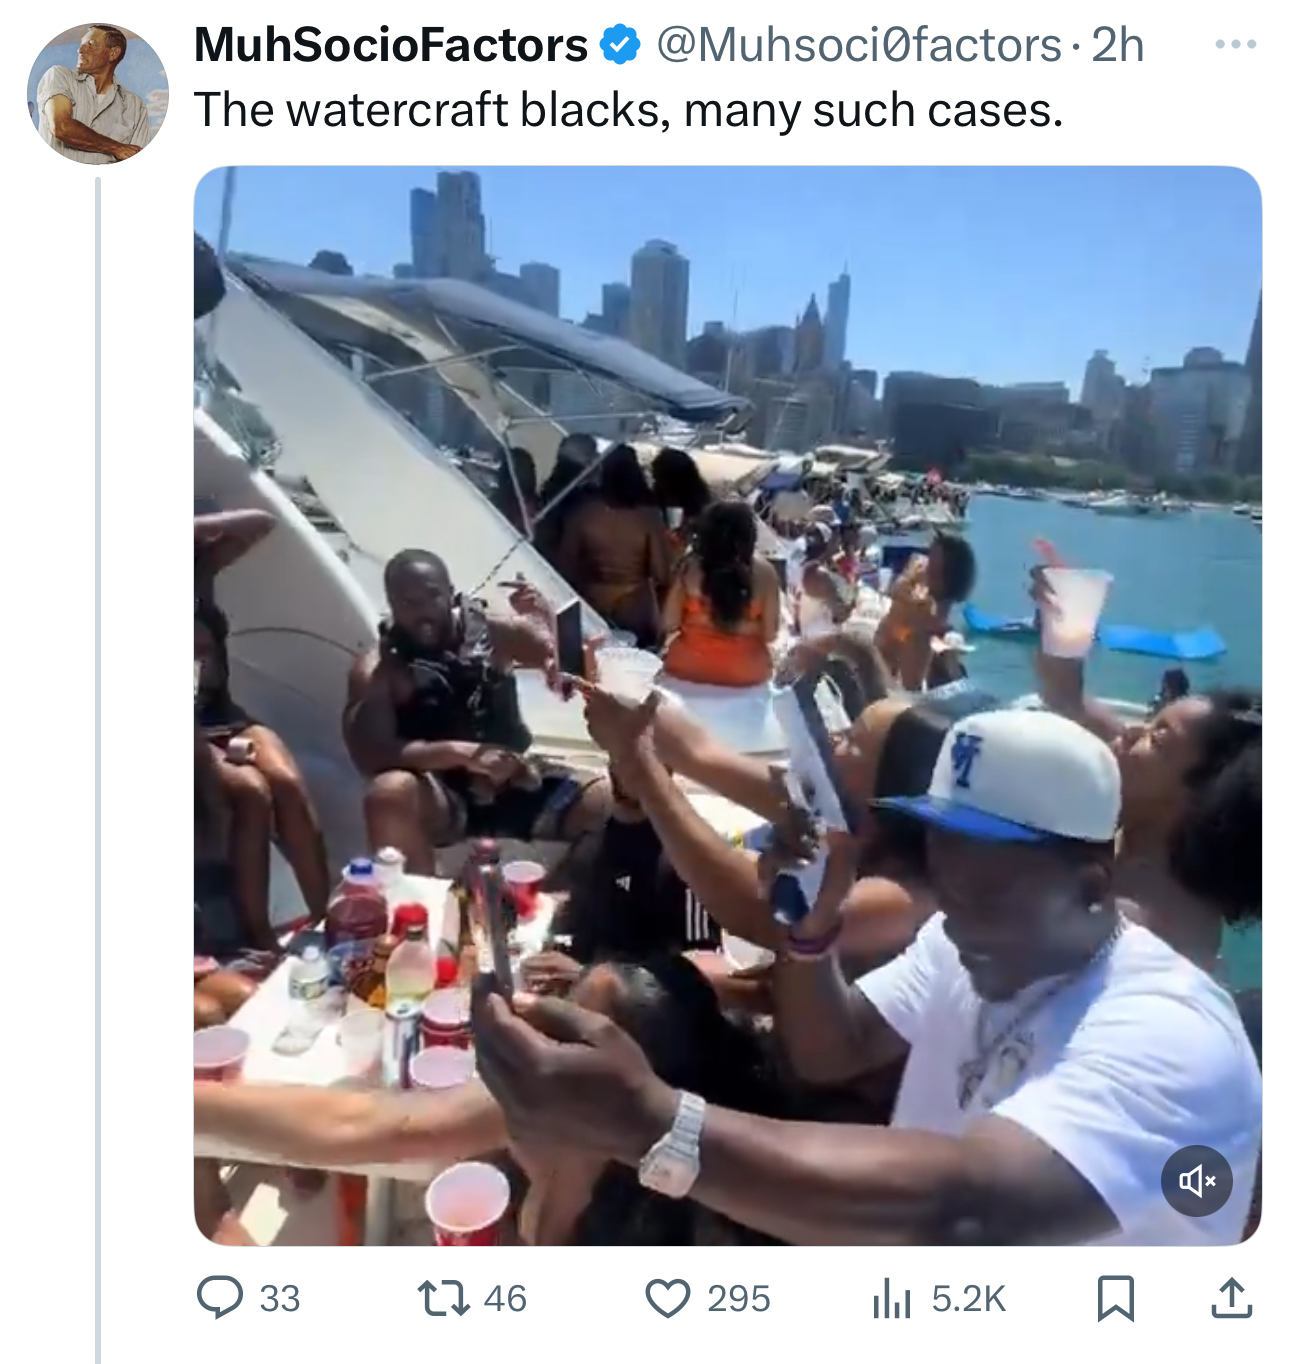The width and height of the screenshot is (1290, 1364).
Task: Click the 5.2K views count
Action: [968, 1298]
